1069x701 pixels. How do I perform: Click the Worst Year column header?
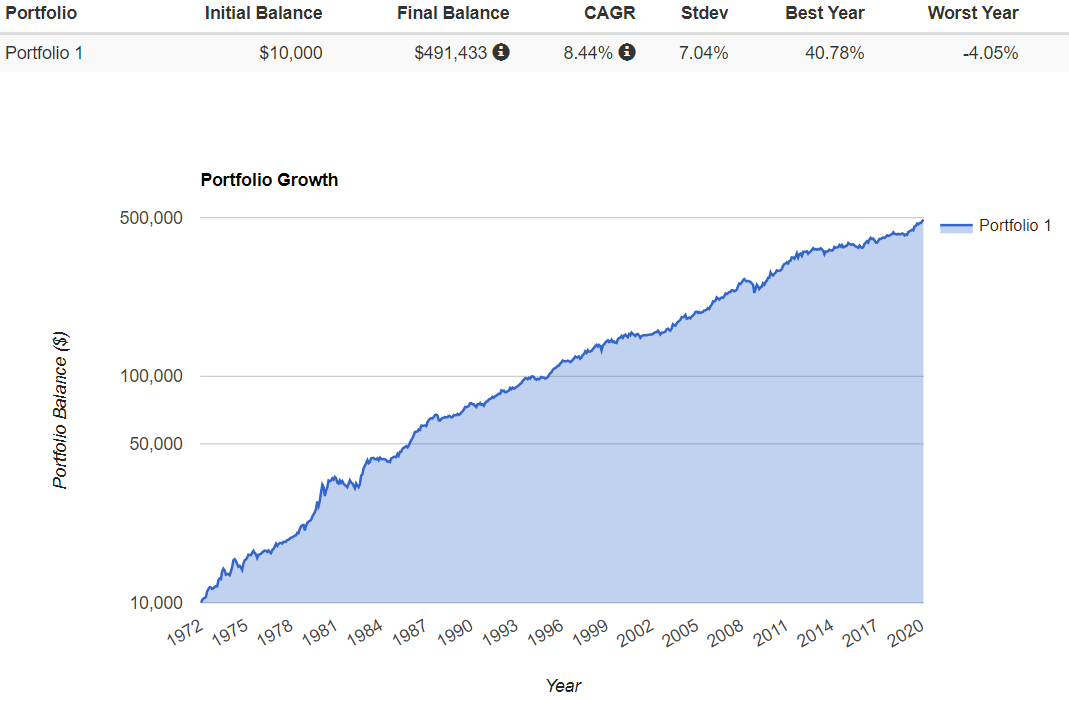[x=973, y=13]
